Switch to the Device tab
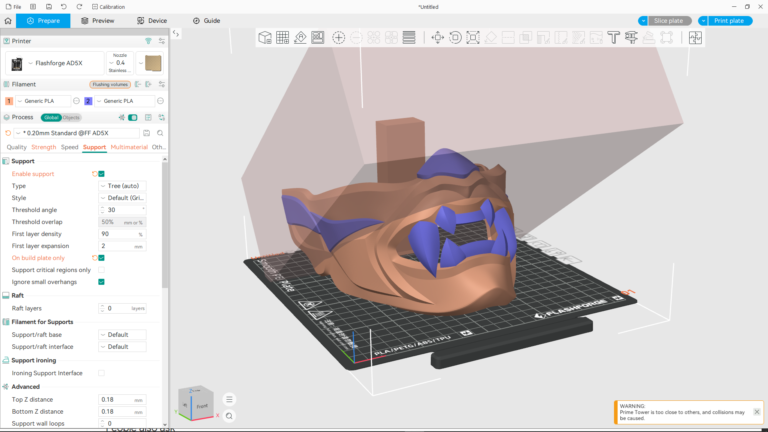Viewport: 768px width, 432px height. 152,21
